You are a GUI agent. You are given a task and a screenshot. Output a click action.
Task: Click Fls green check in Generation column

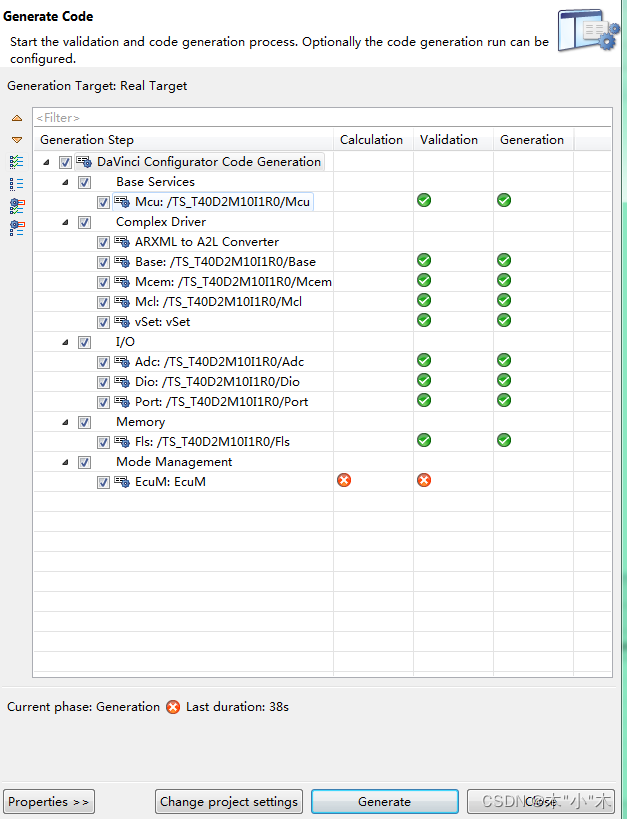pos(504,440)
